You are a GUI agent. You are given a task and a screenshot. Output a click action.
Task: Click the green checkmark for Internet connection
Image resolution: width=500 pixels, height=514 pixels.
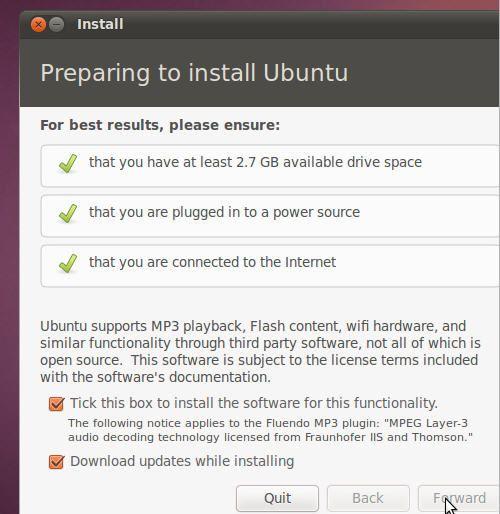pyautogui.click(x=68, y=263)
